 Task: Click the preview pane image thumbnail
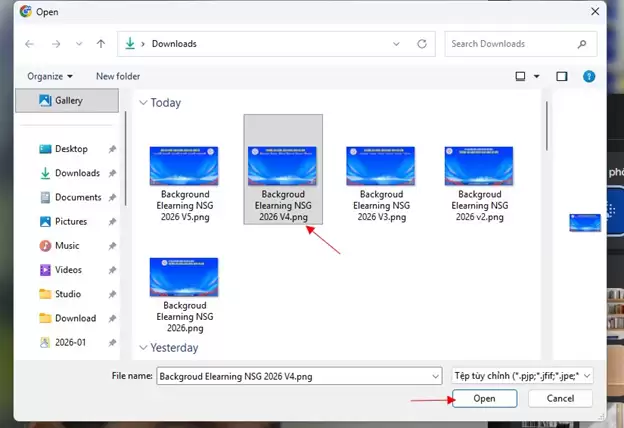(x=585, y=223)
